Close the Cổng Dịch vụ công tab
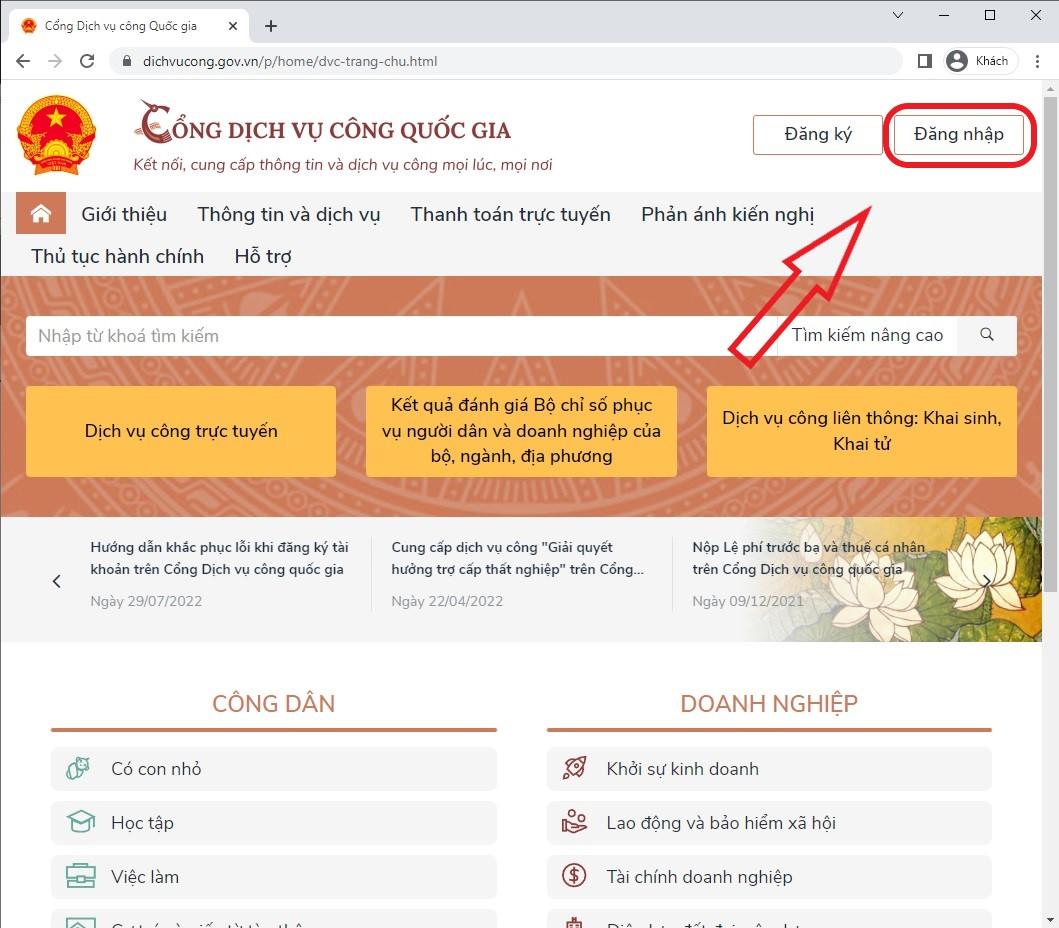Viewport: 1059px width, 928px height. [233, 26]
